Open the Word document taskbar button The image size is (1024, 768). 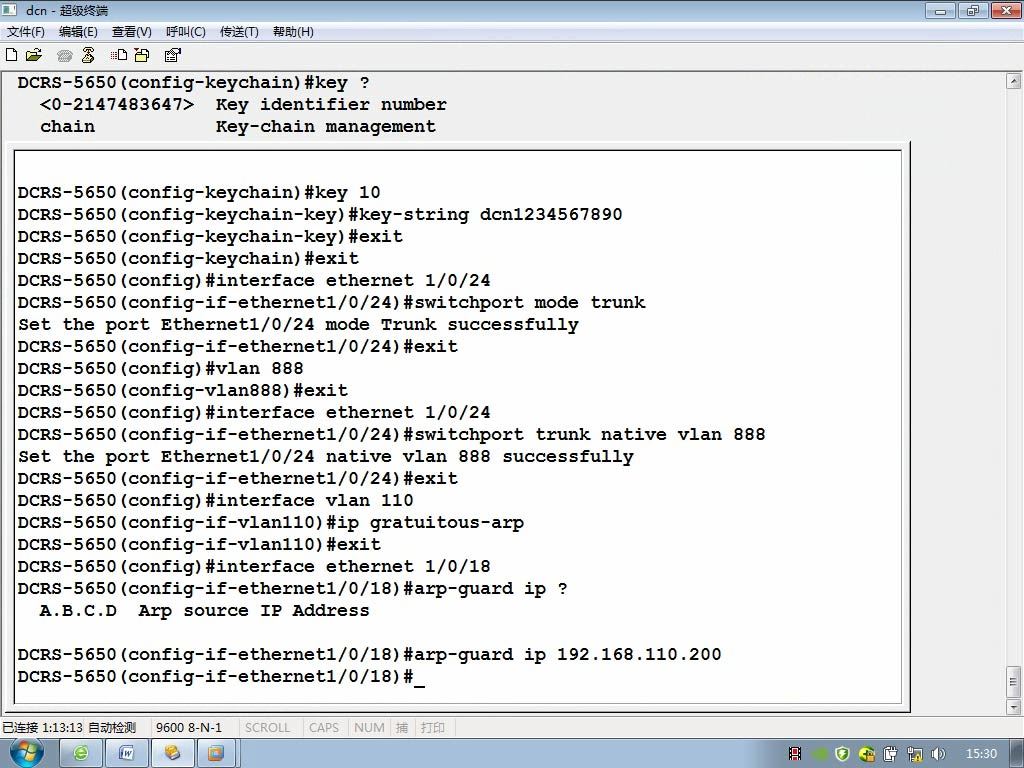click(127, 754)
